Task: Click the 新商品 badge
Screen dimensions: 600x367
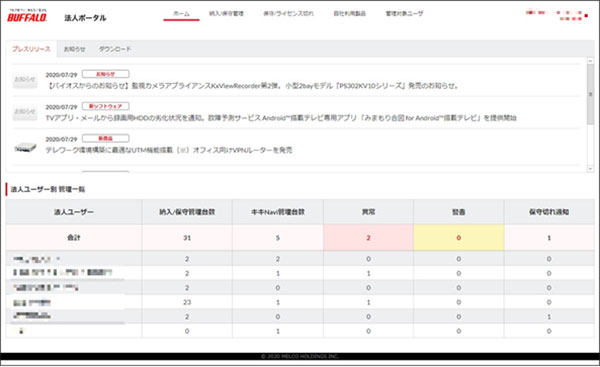Action: pos(106,138)
